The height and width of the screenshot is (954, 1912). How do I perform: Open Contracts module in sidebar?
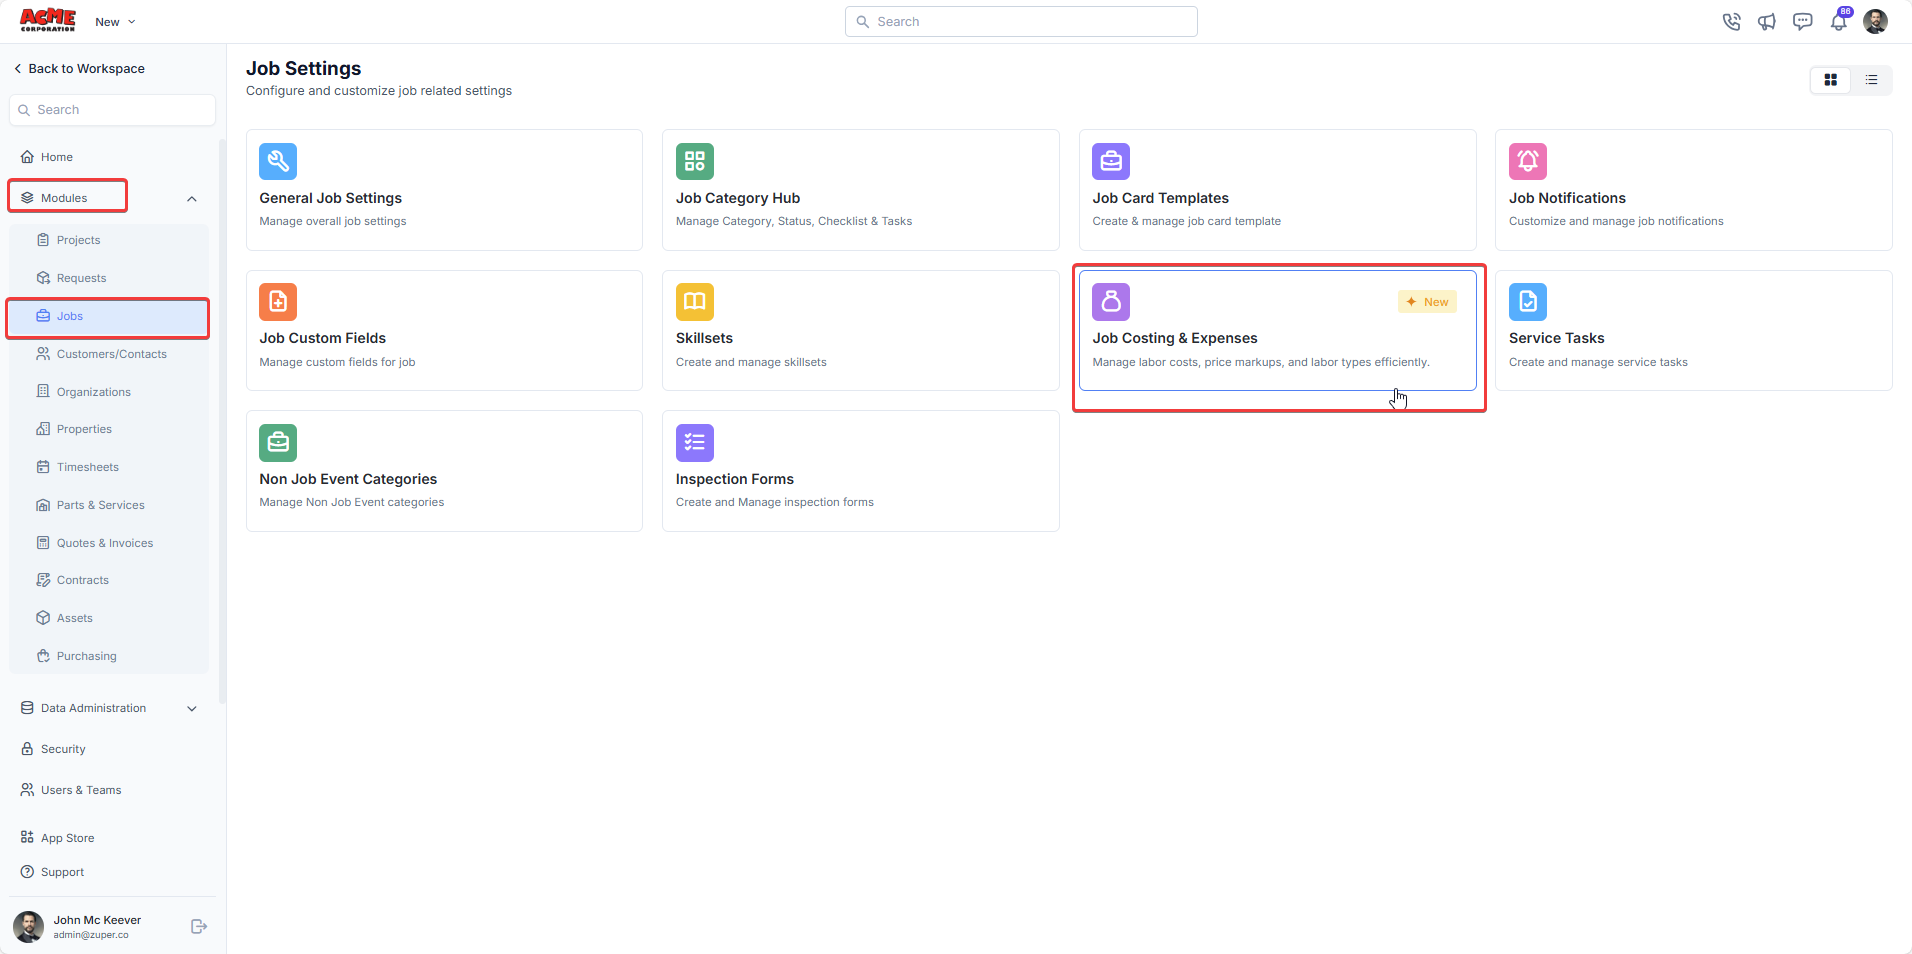click(x=110, y=580)
